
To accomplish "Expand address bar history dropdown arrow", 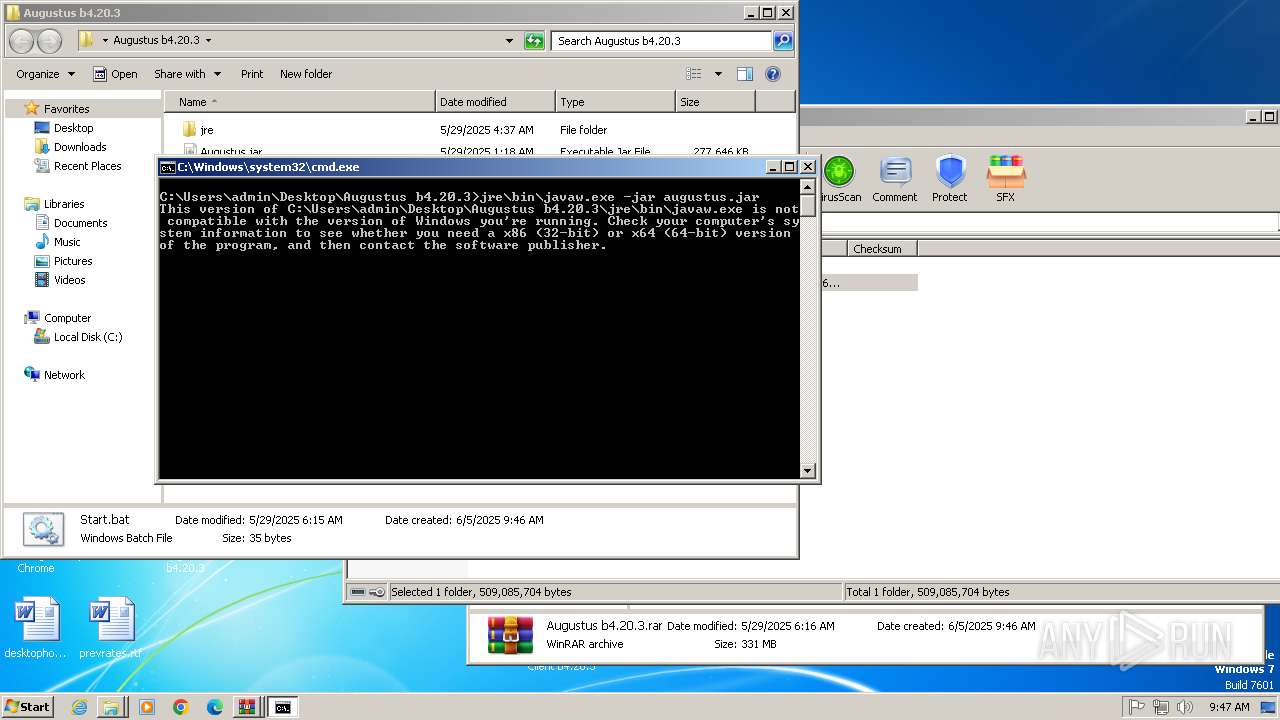I will [x=509, y=41].
